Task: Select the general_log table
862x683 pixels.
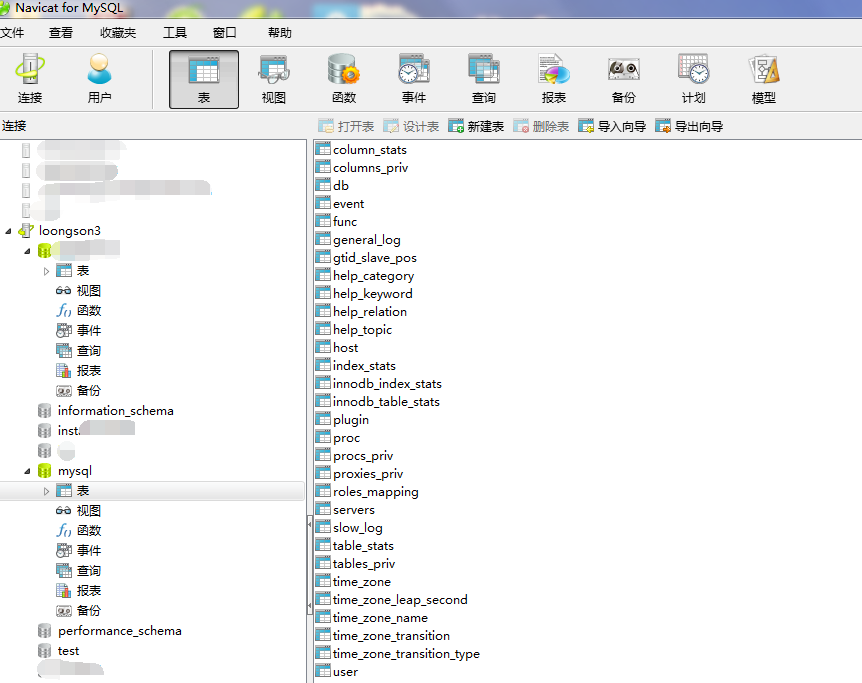Action: 367,240
